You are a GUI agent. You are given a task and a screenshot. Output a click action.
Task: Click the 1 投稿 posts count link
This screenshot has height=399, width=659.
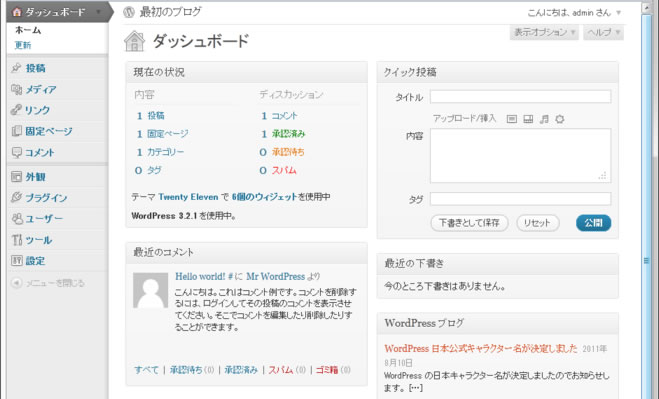point(150,116)
